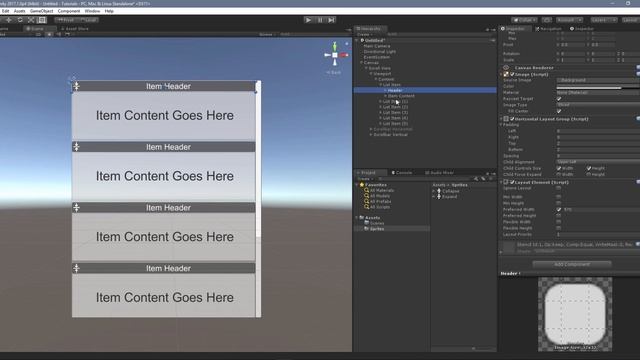Open the Help menu
The width and height of the screenshot is (640, 360).
pyautogui.click(x=109, y=11)
